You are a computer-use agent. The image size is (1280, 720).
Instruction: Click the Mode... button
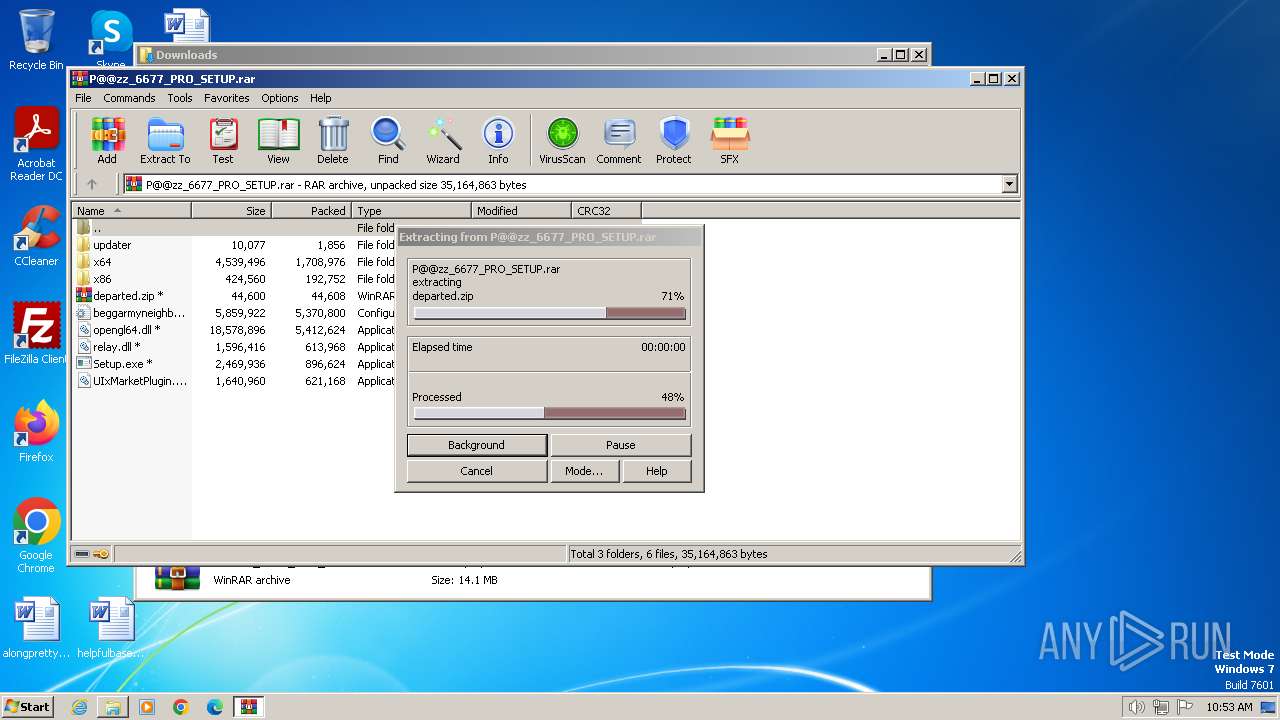coord(584,471)
